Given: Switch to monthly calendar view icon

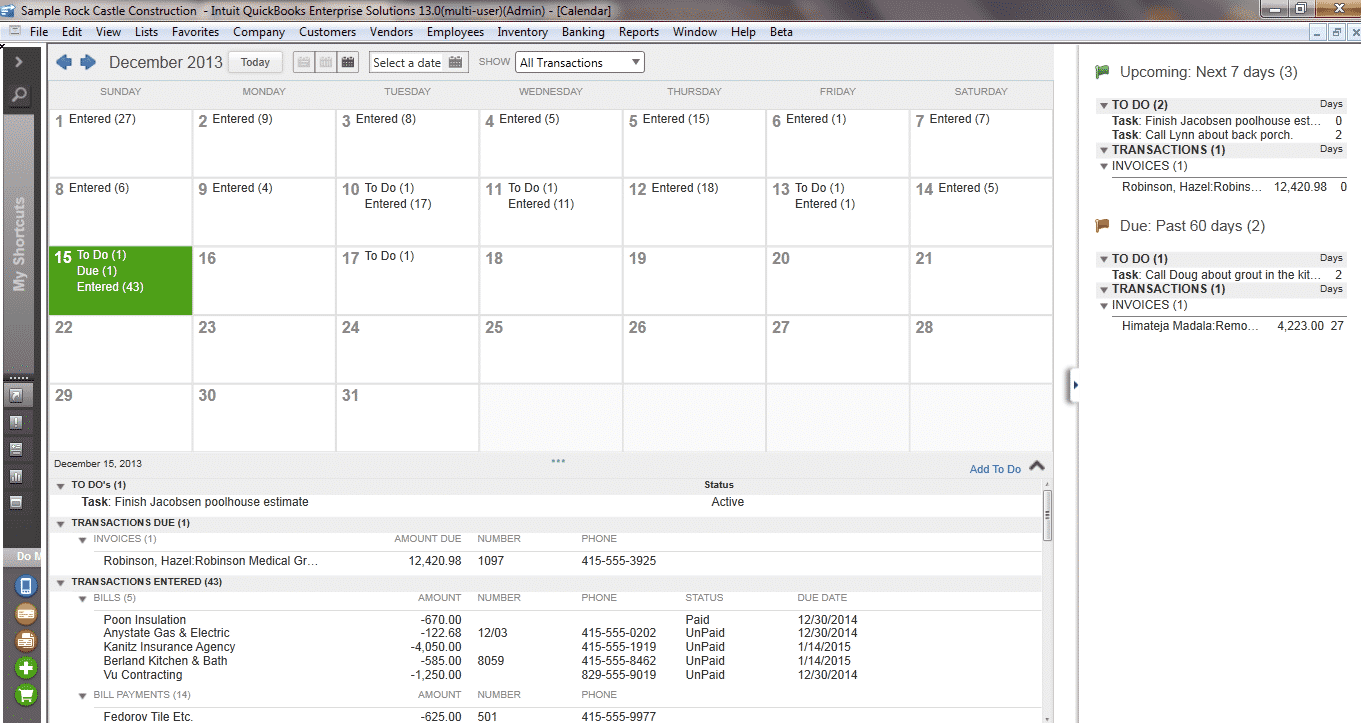Looking at the screenshot, I should click(348, 62).
